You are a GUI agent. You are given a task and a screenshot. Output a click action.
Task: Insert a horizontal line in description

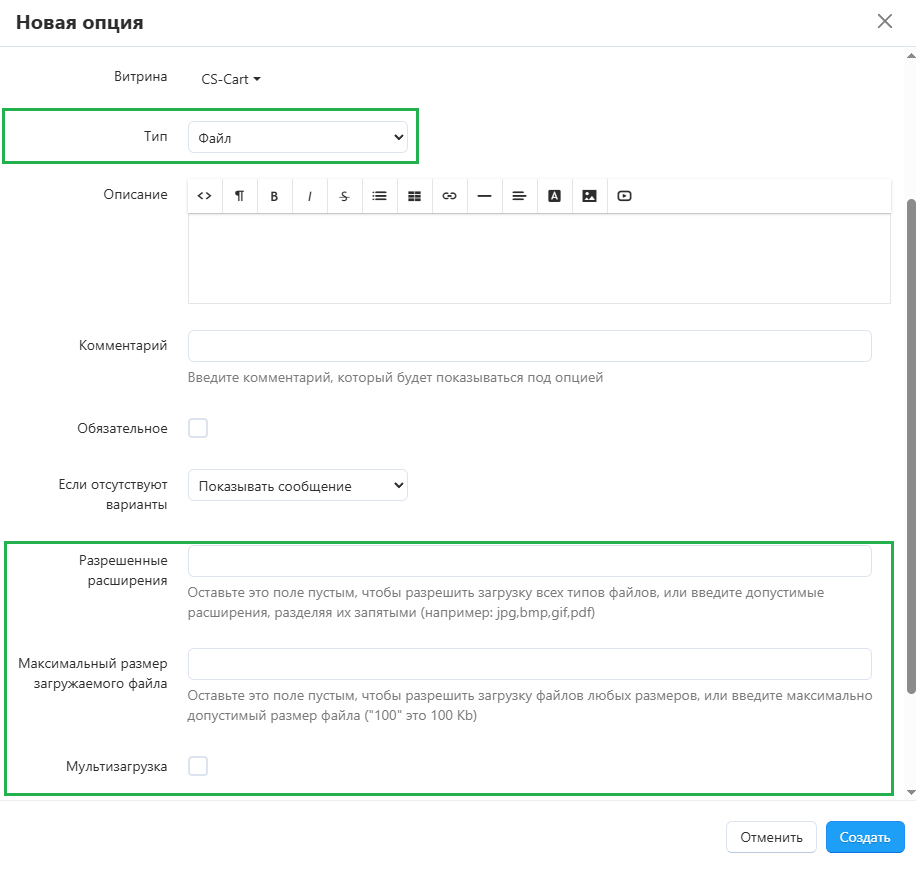click(485, 196)
